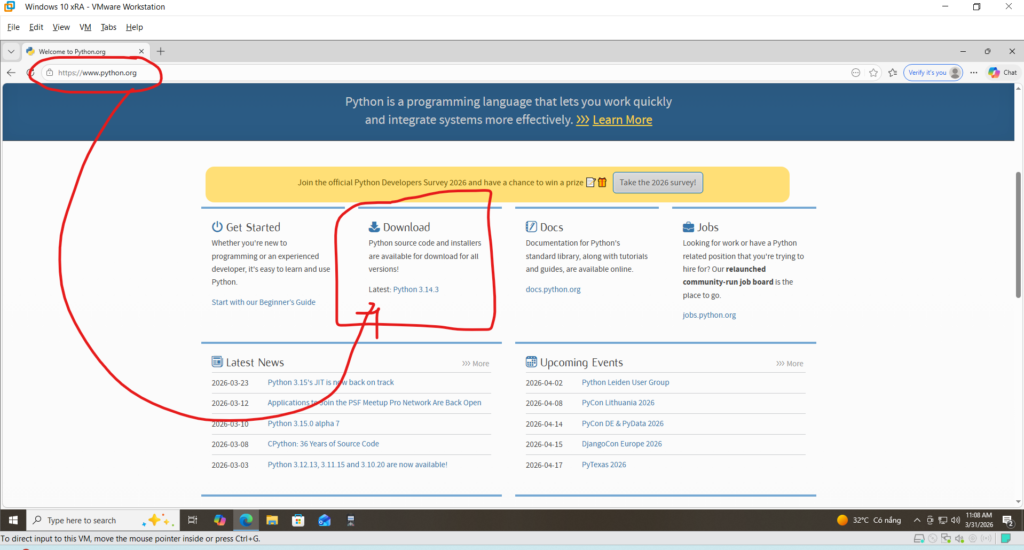Image resolution: width=1024 pixels, height=550 pixels.
Task: Expand More link beside Latest News
Action: pos(476,364)
